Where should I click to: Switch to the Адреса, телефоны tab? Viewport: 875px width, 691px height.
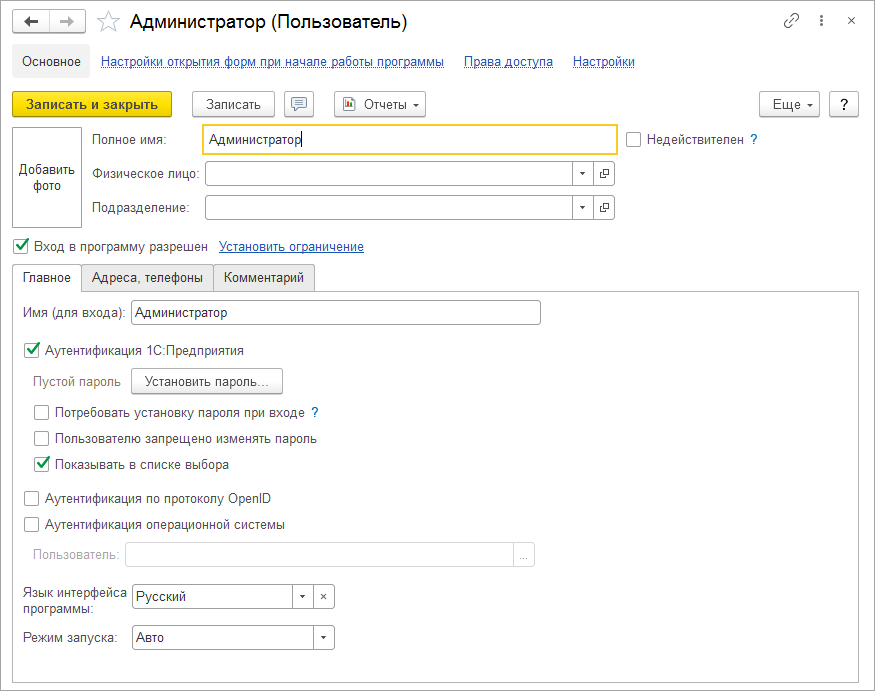coord(147,278)
